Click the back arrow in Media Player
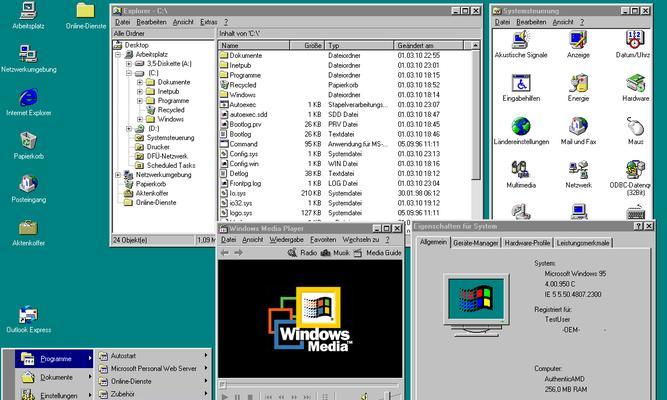This screenshot has width=667, height=400. (x=225, y=253)
